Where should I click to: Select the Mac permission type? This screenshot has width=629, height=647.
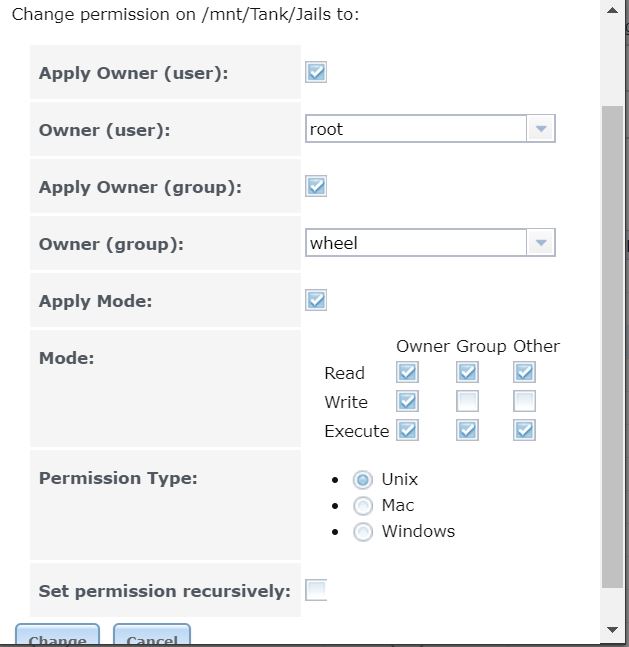[x=364, y=506]
